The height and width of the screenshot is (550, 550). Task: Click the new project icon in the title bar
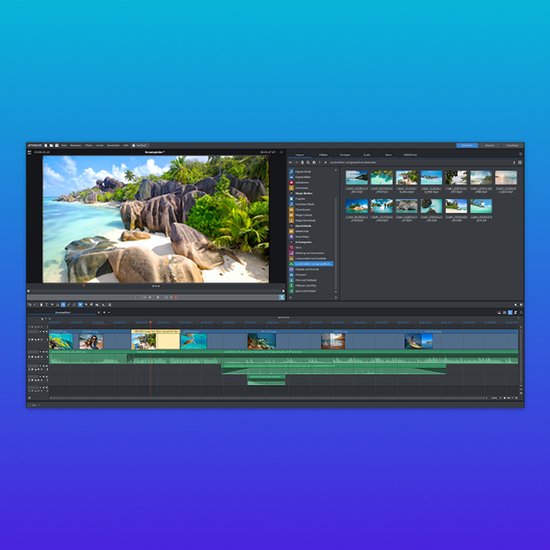(46, 145)
